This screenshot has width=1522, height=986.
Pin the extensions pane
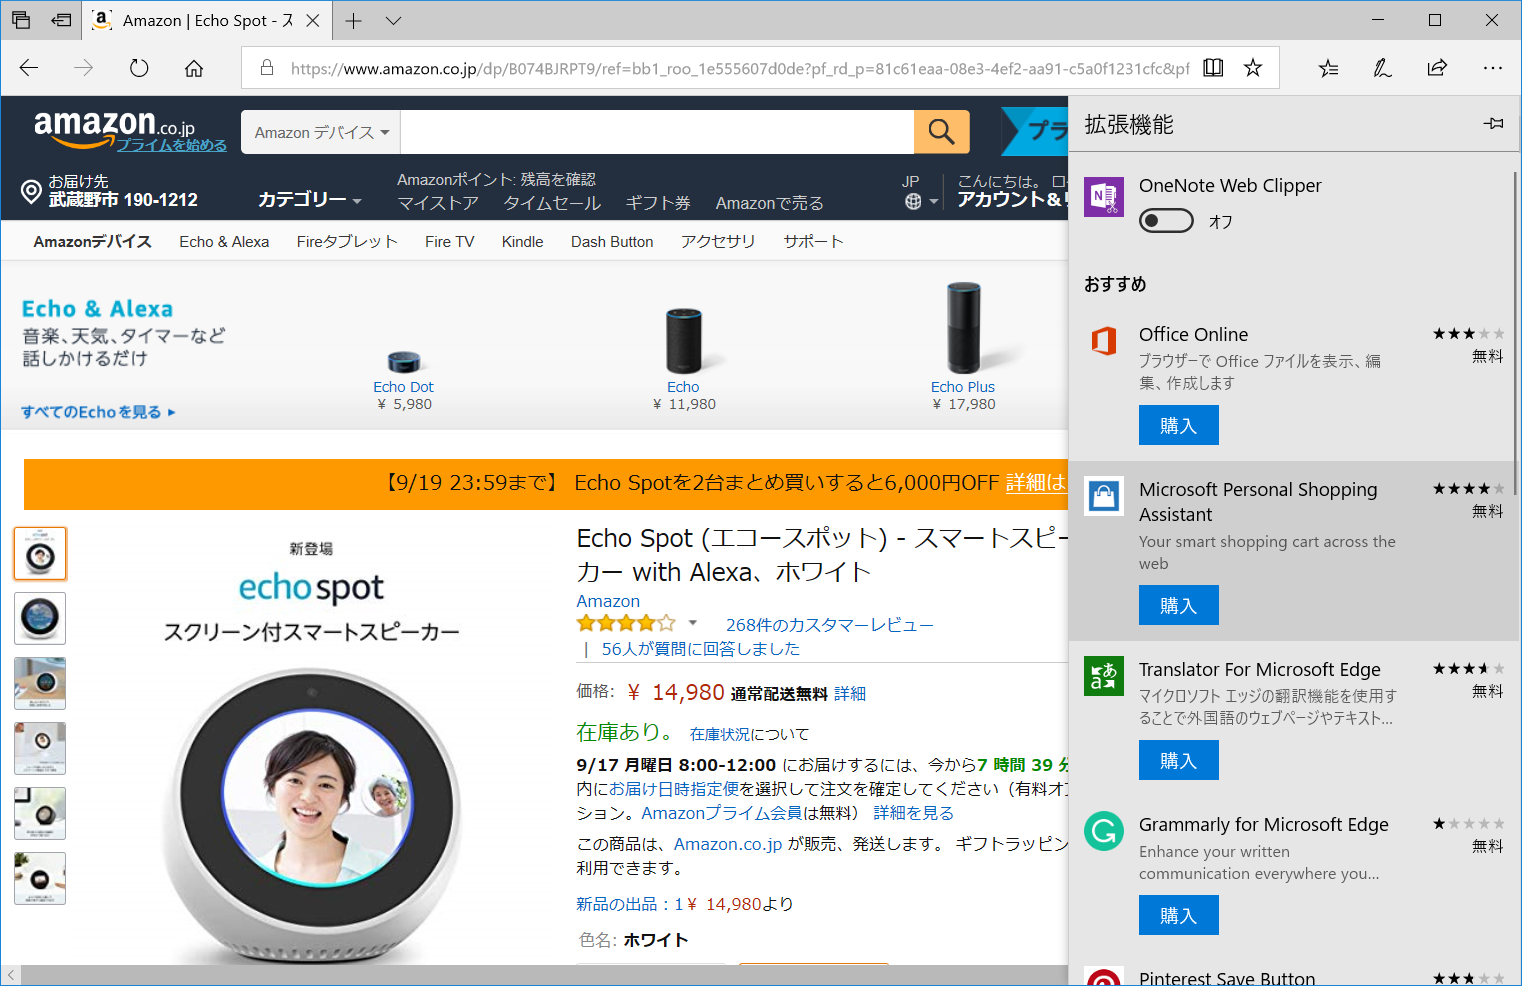pyautogui.click(x=1493, y=123)
